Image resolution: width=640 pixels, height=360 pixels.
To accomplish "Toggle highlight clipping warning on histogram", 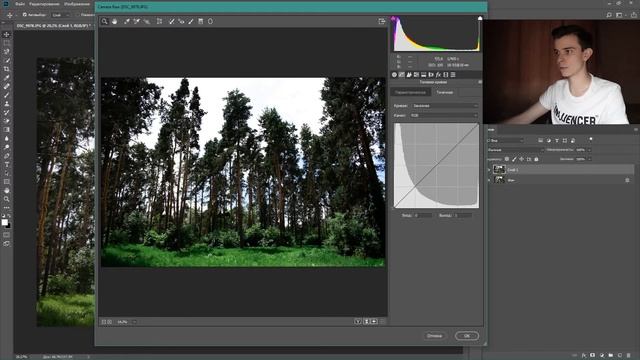I will pos(480,18).
